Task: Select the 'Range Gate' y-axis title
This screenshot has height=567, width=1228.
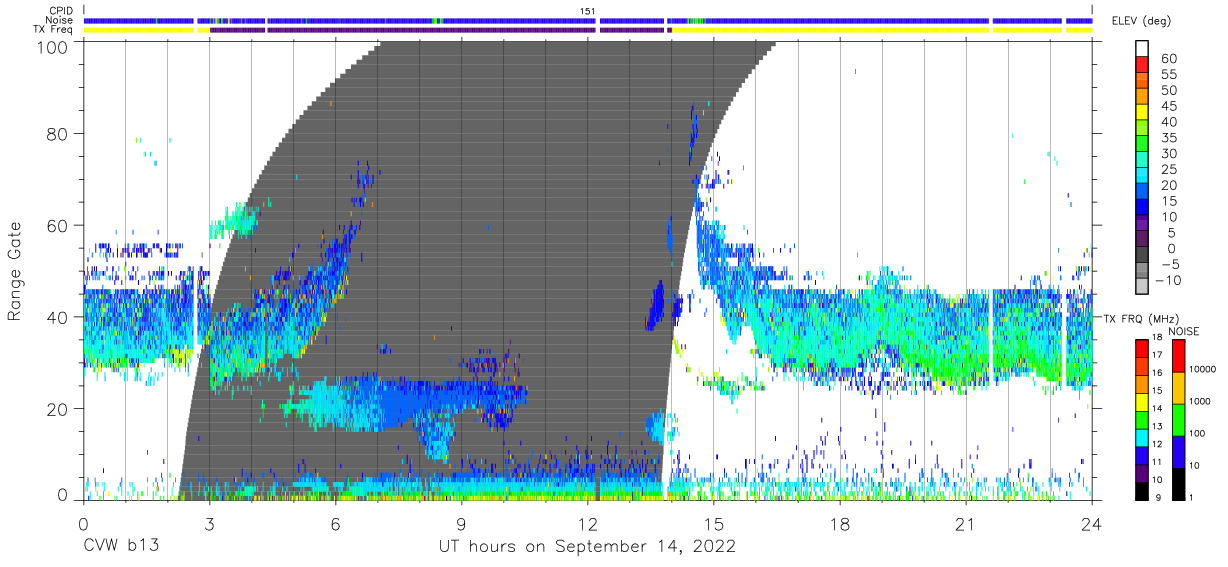Action: pyautogui.click(x=16, y=272)
